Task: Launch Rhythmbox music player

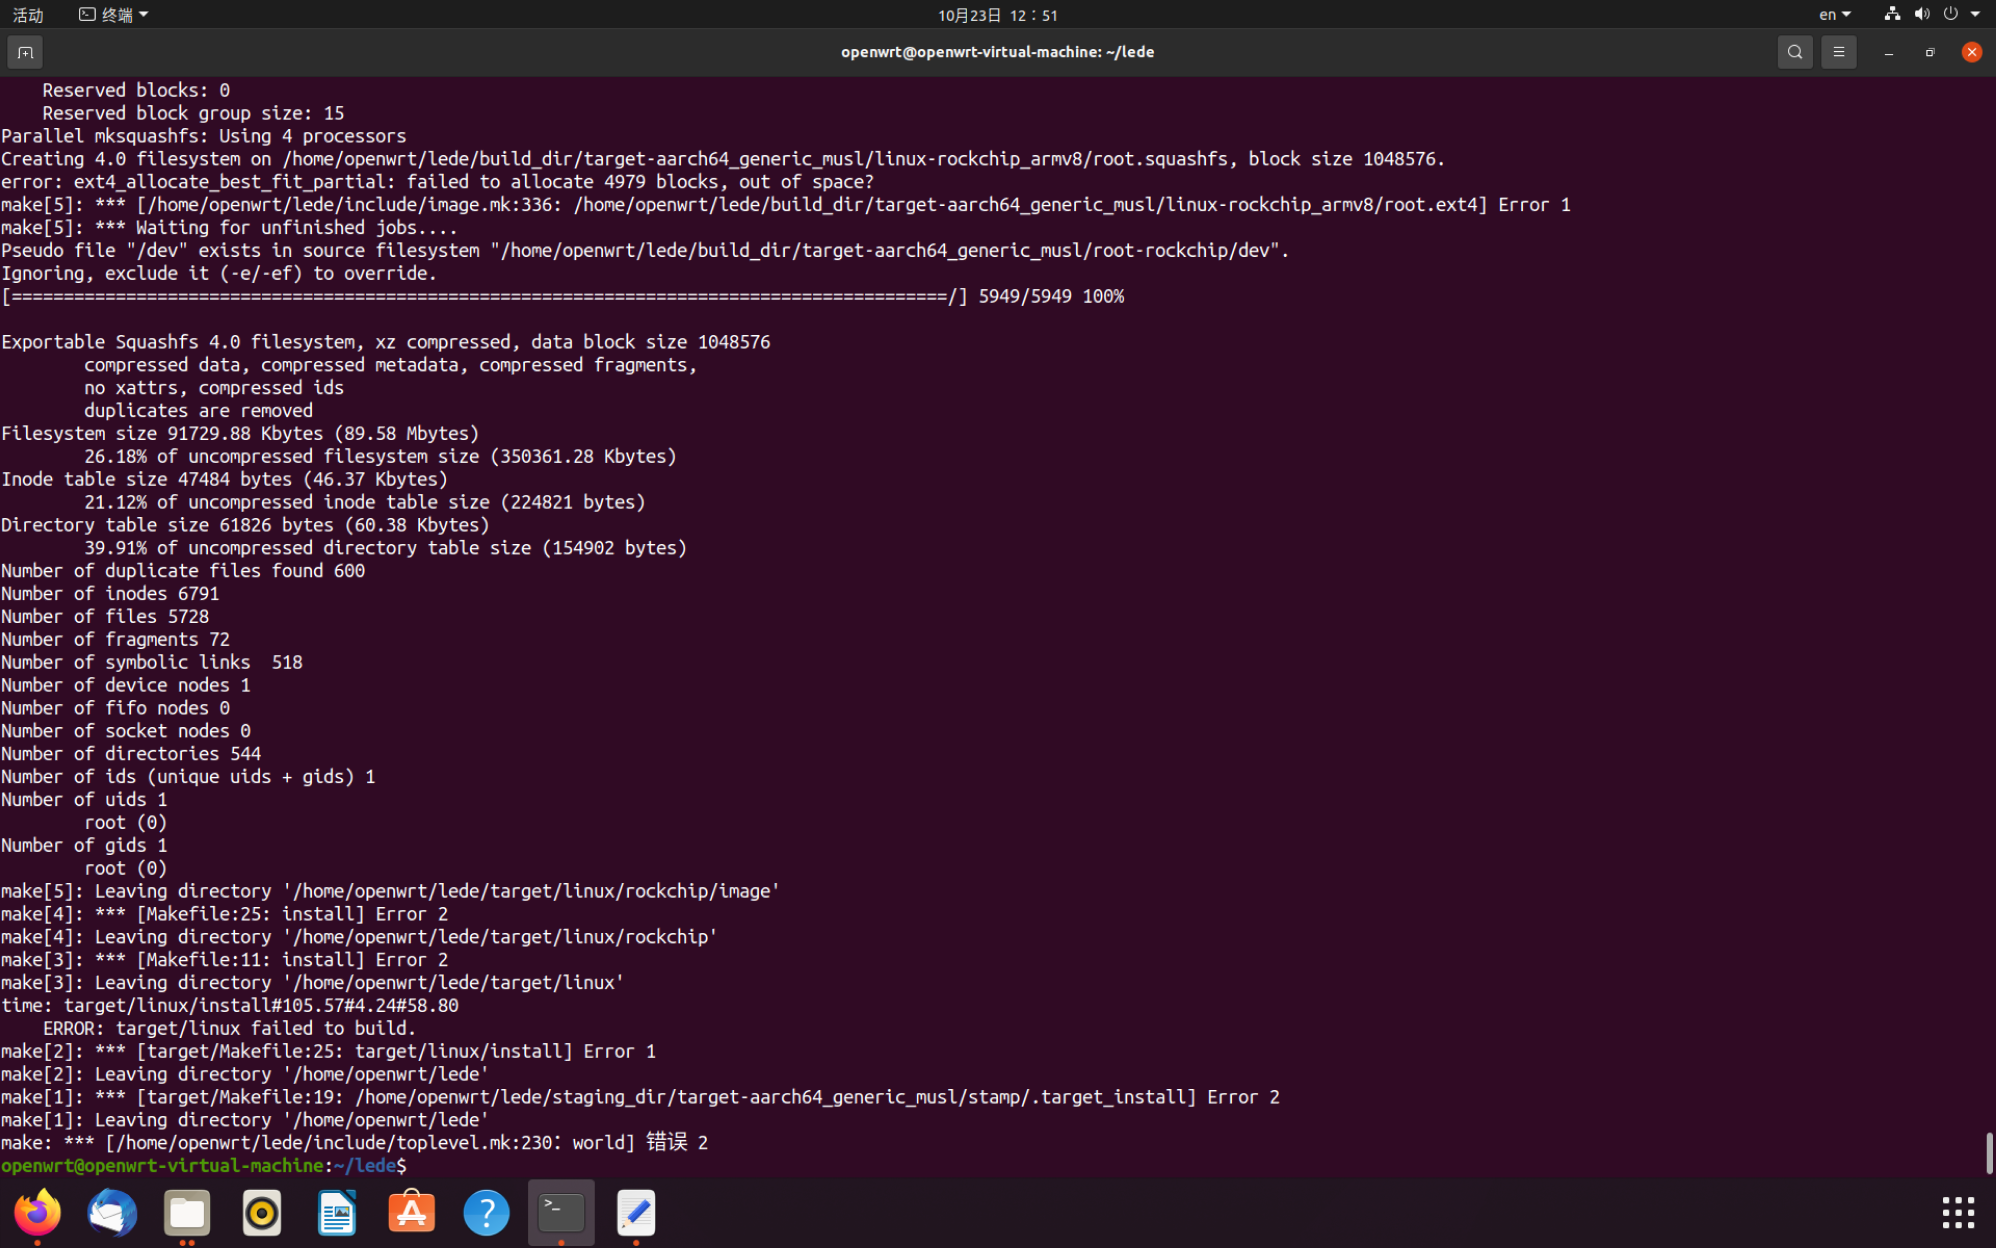Action: point(261,1213)
